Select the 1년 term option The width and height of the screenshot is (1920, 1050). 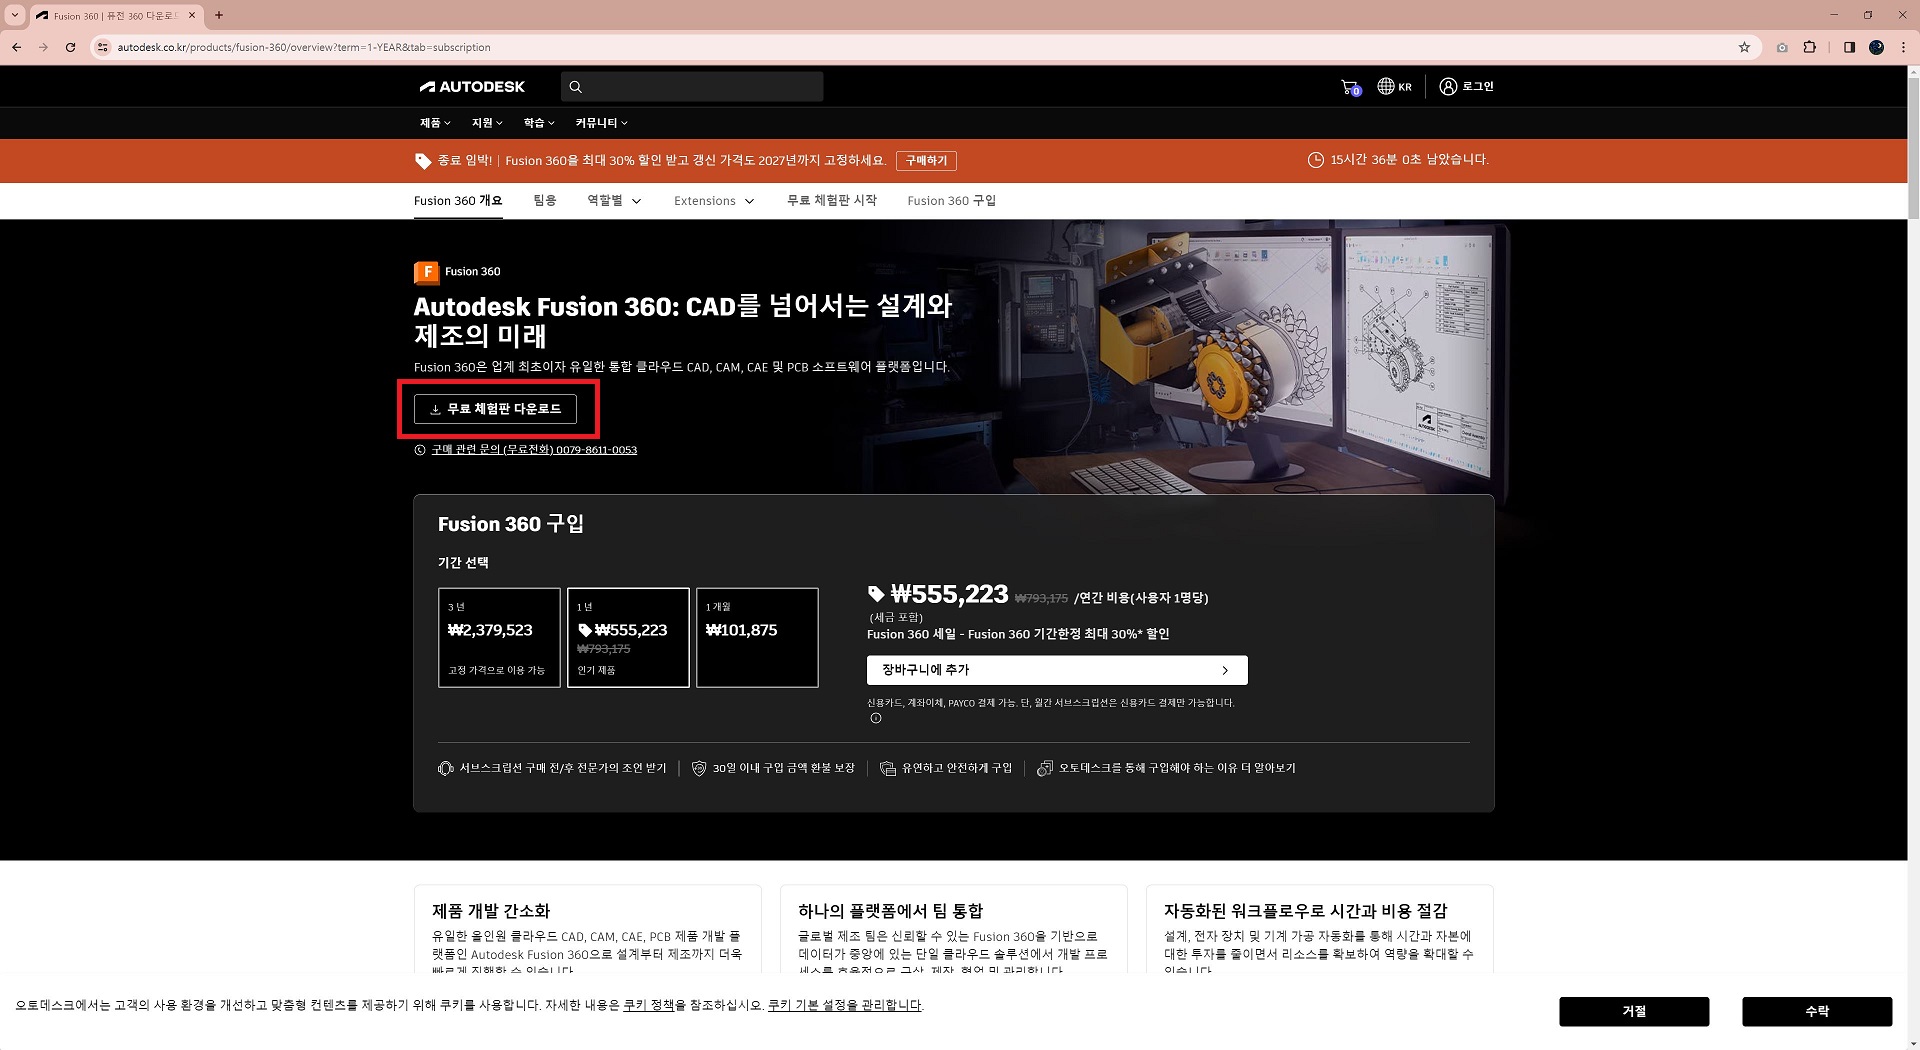[x=628, y=637]
